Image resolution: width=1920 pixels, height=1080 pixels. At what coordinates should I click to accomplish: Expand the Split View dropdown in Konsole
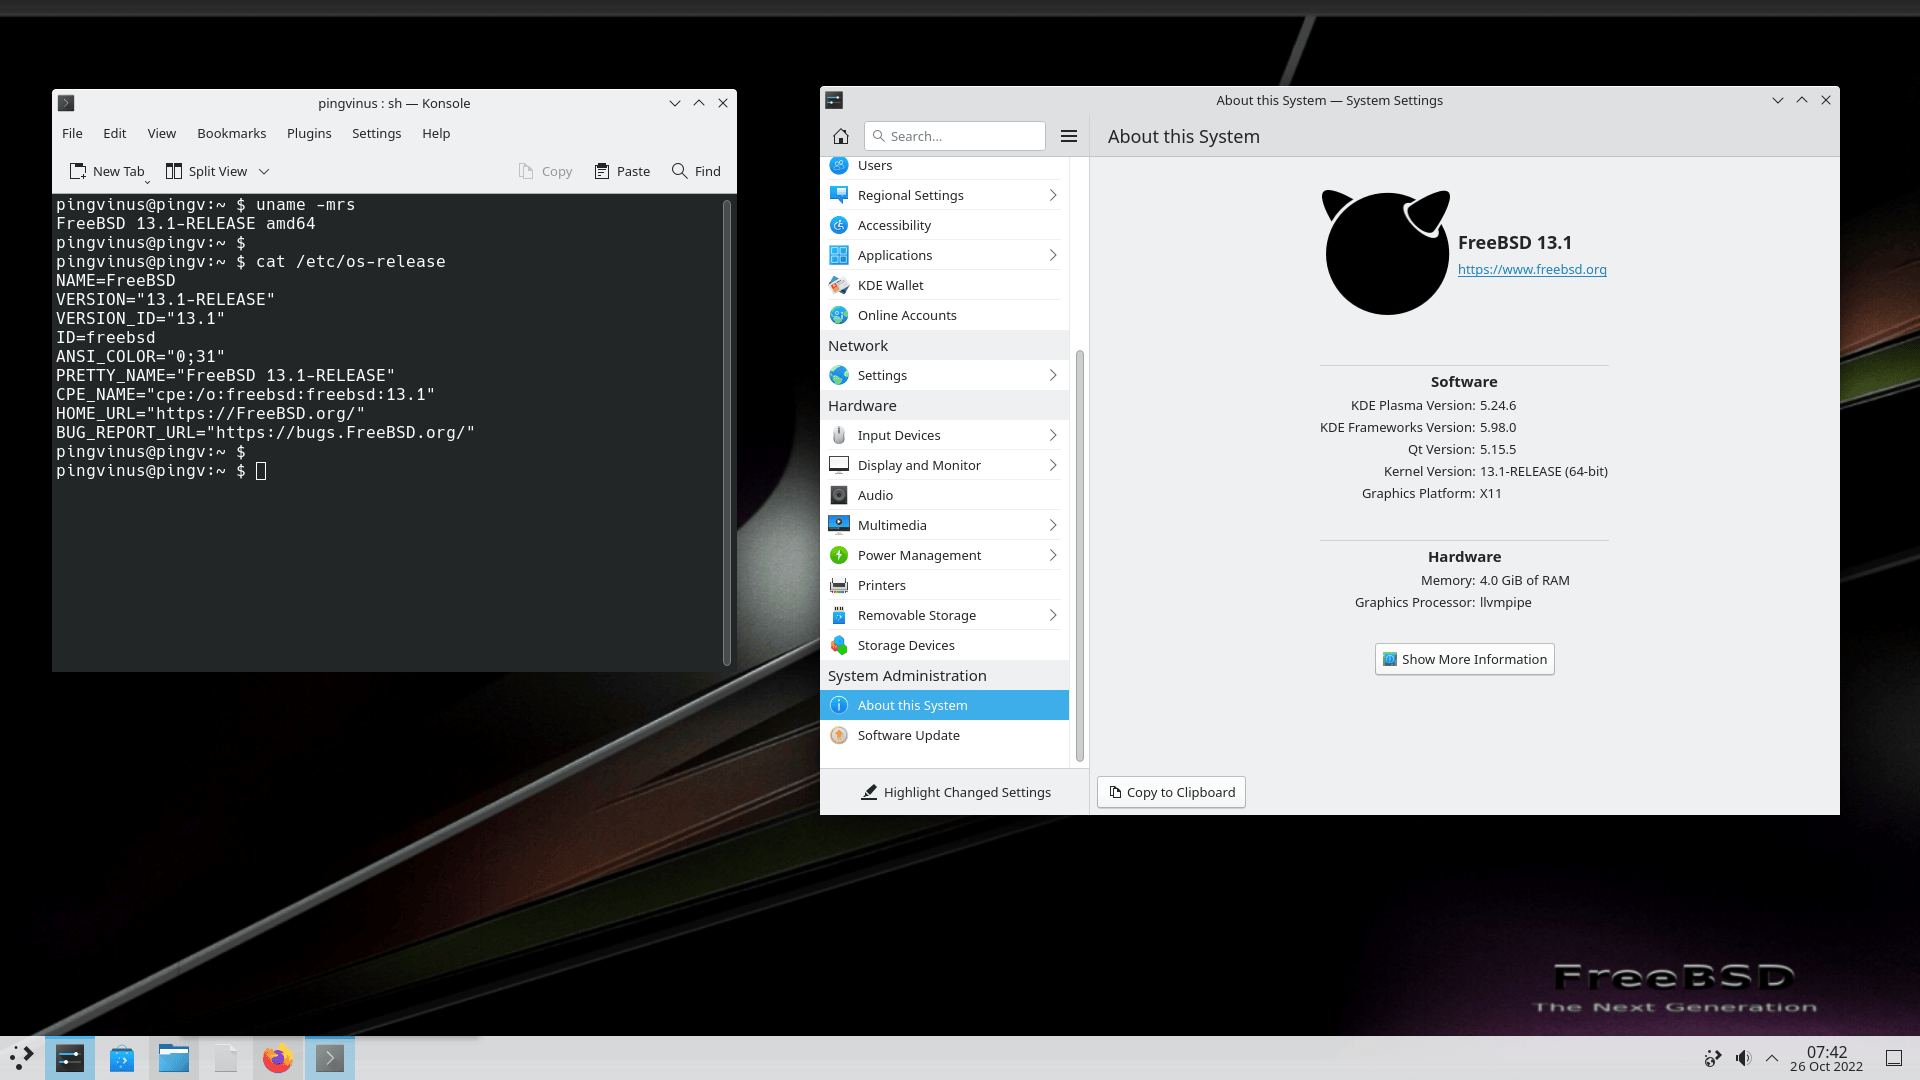coord(264,171)
